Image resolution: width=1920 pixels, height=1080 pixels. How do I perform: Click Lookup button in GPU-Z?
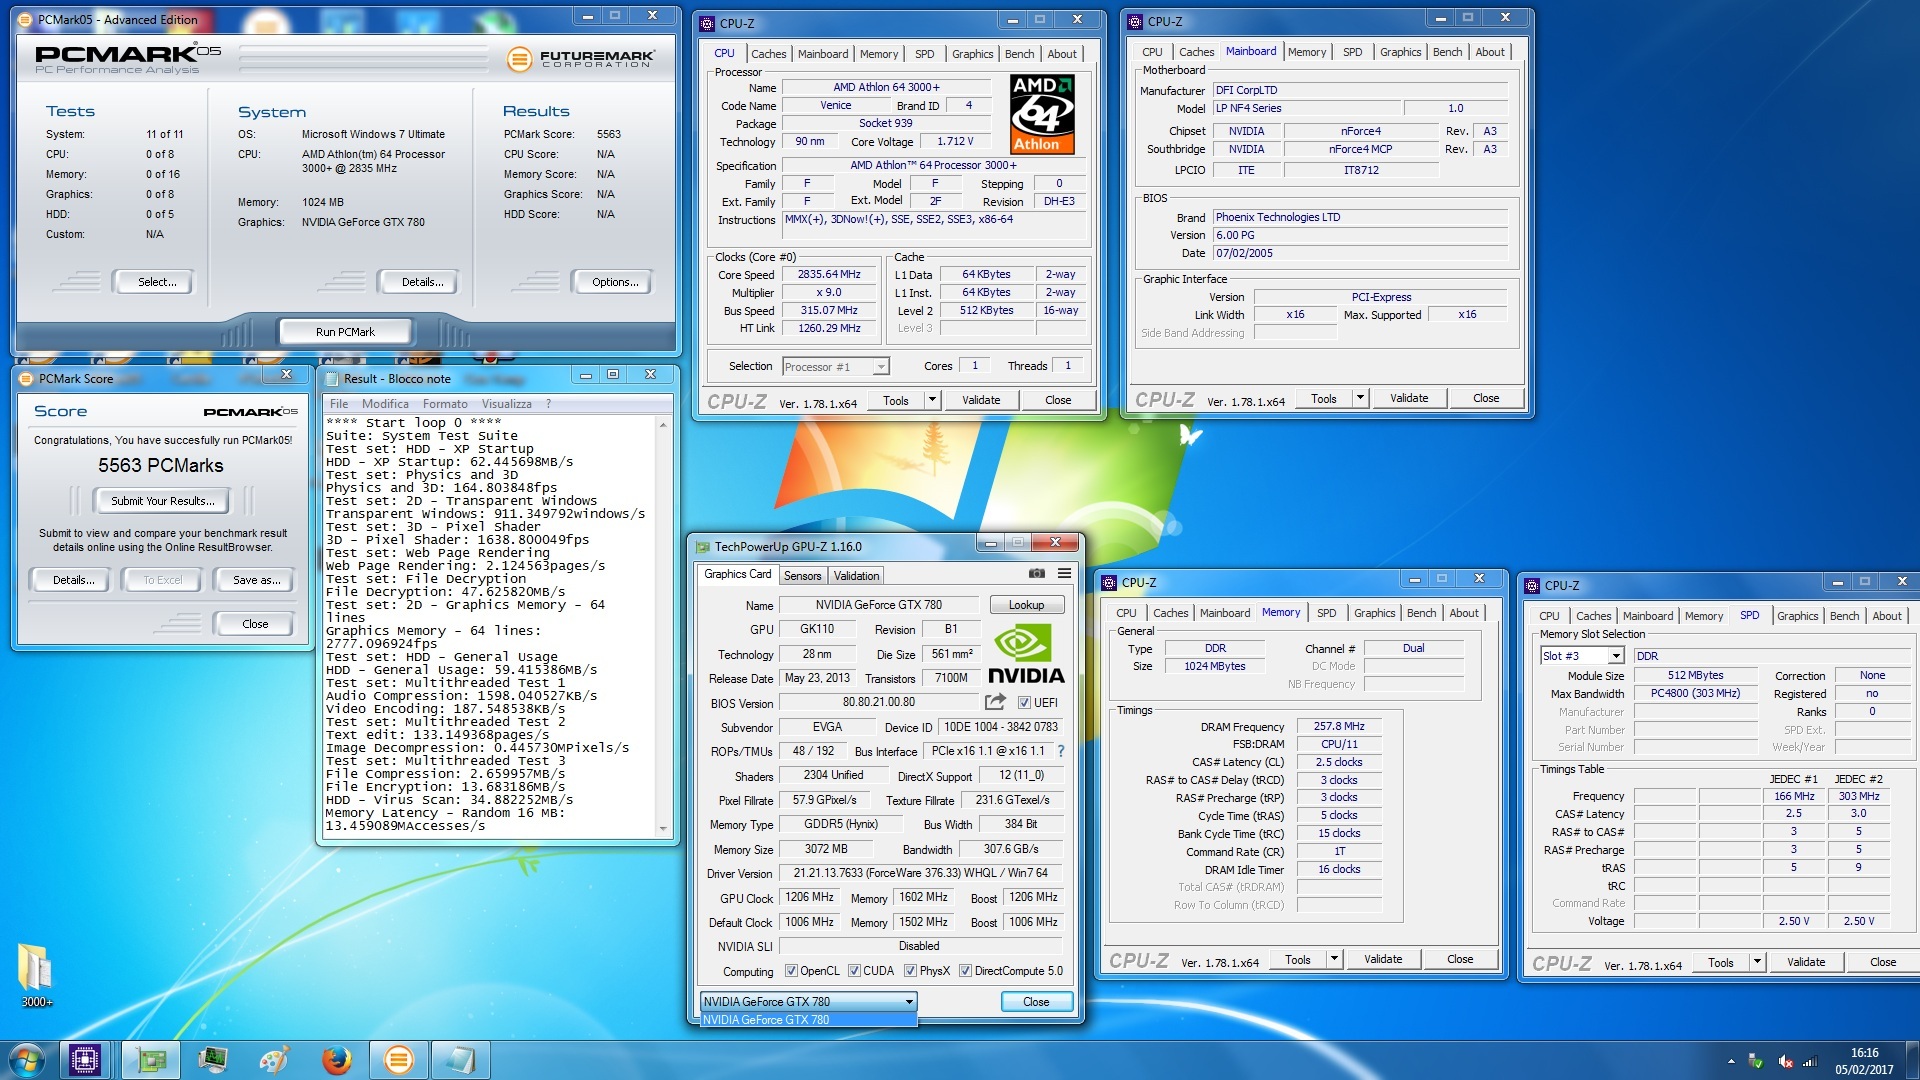coord(1027,605)
